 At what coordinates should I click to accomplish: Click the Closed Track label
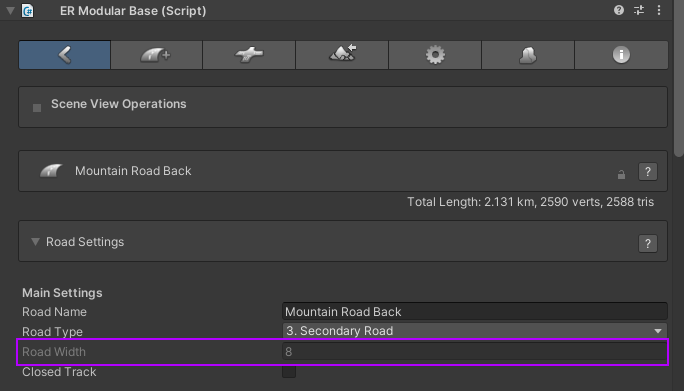(59, 372)
